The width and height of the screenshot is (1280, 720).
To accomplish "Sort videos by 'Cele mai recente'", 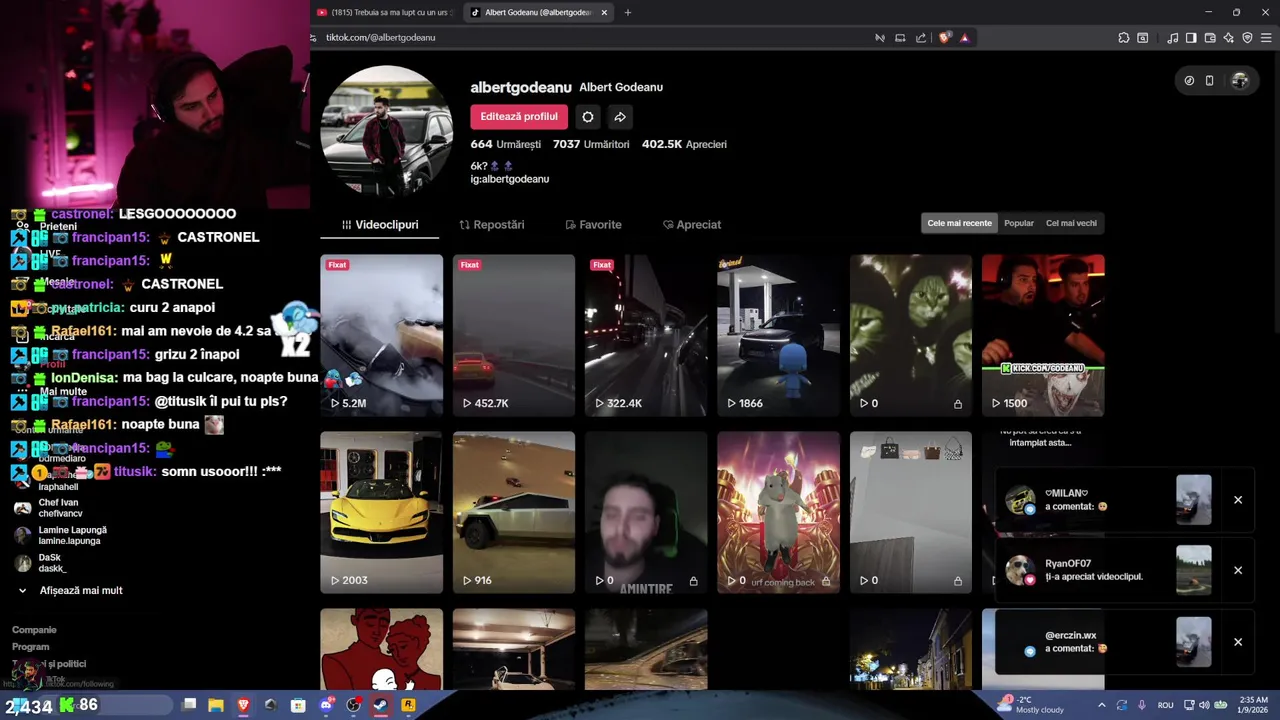I will coord(960,223).
